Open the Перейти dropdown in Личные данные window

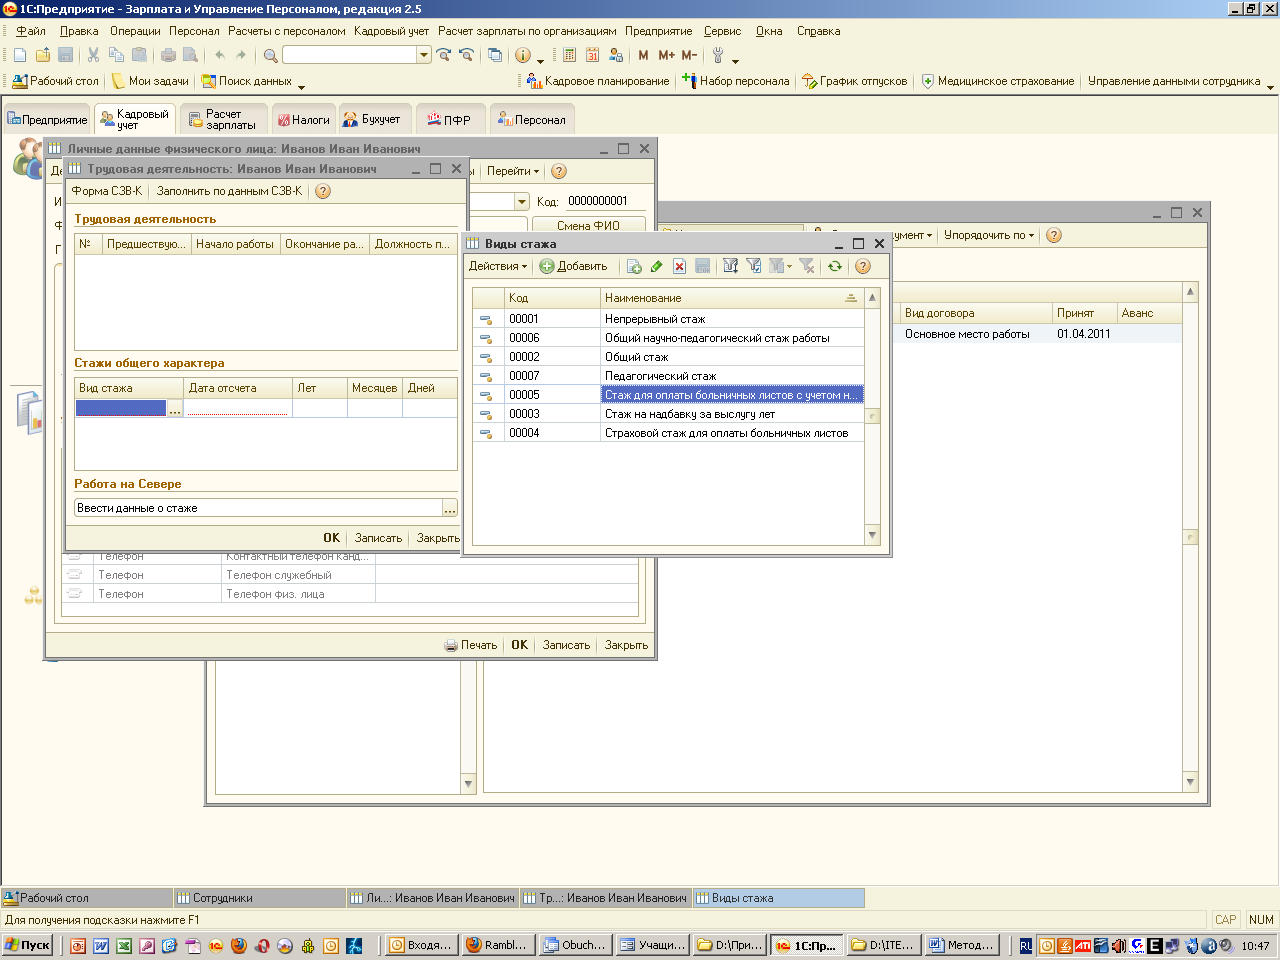pos(513,171)
